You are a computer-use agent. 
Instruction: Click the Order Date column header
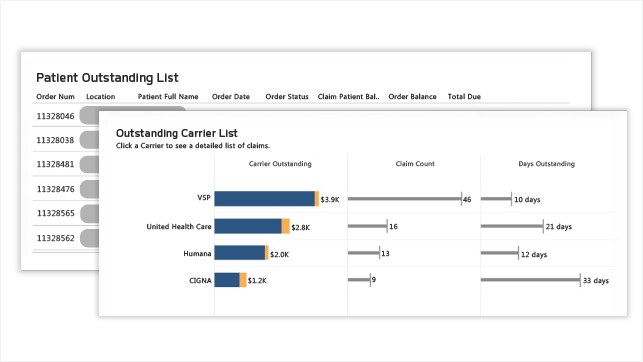tap(231, 97)
